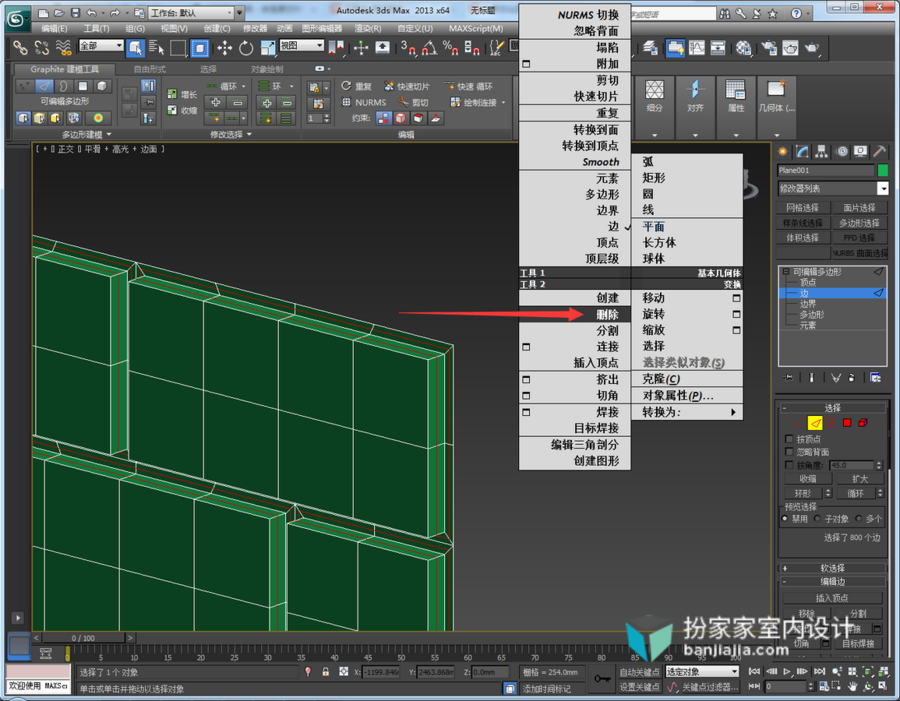Open the 工作台 workspace dropdown
Viewport: 900px width, 701px height.
click(191, 13)
